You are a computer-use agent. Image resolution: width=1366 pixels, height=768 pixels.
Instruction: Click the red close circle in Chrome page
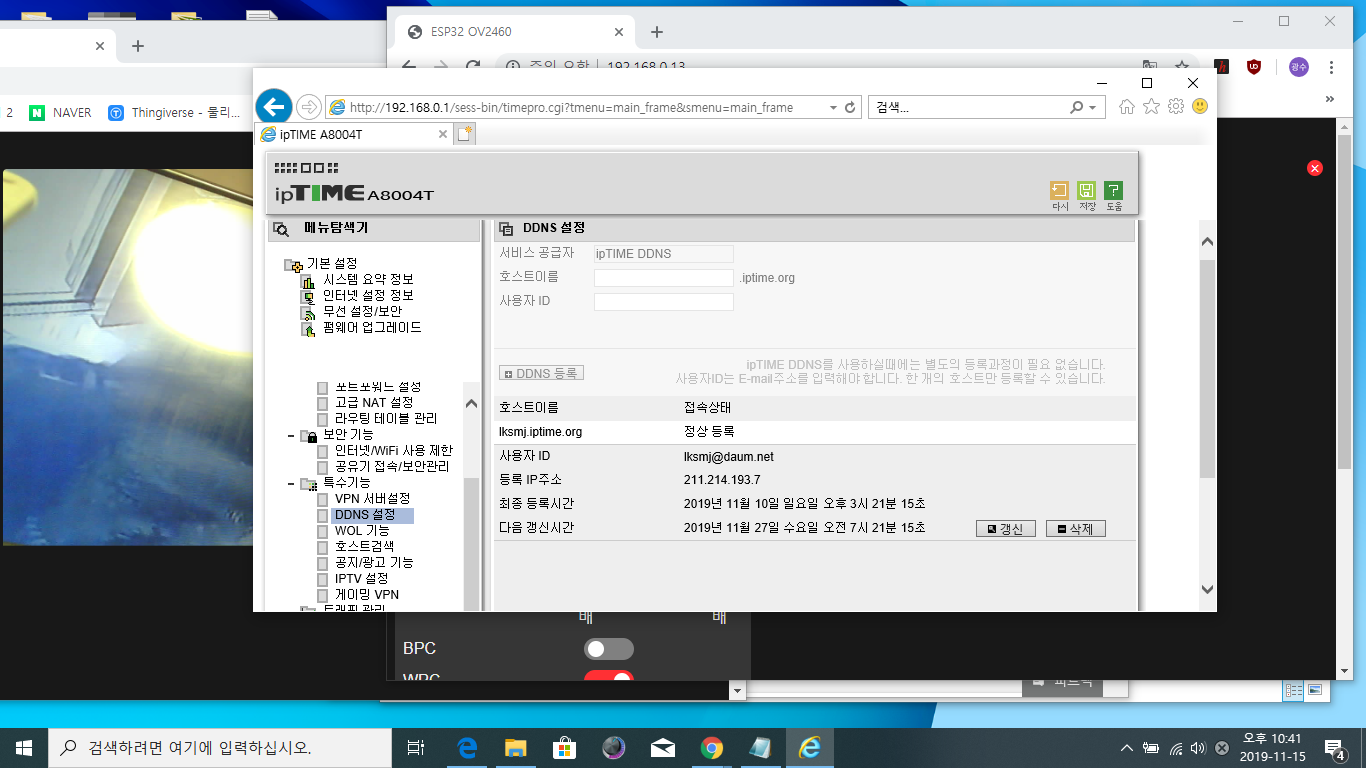tap(1315, 168)
